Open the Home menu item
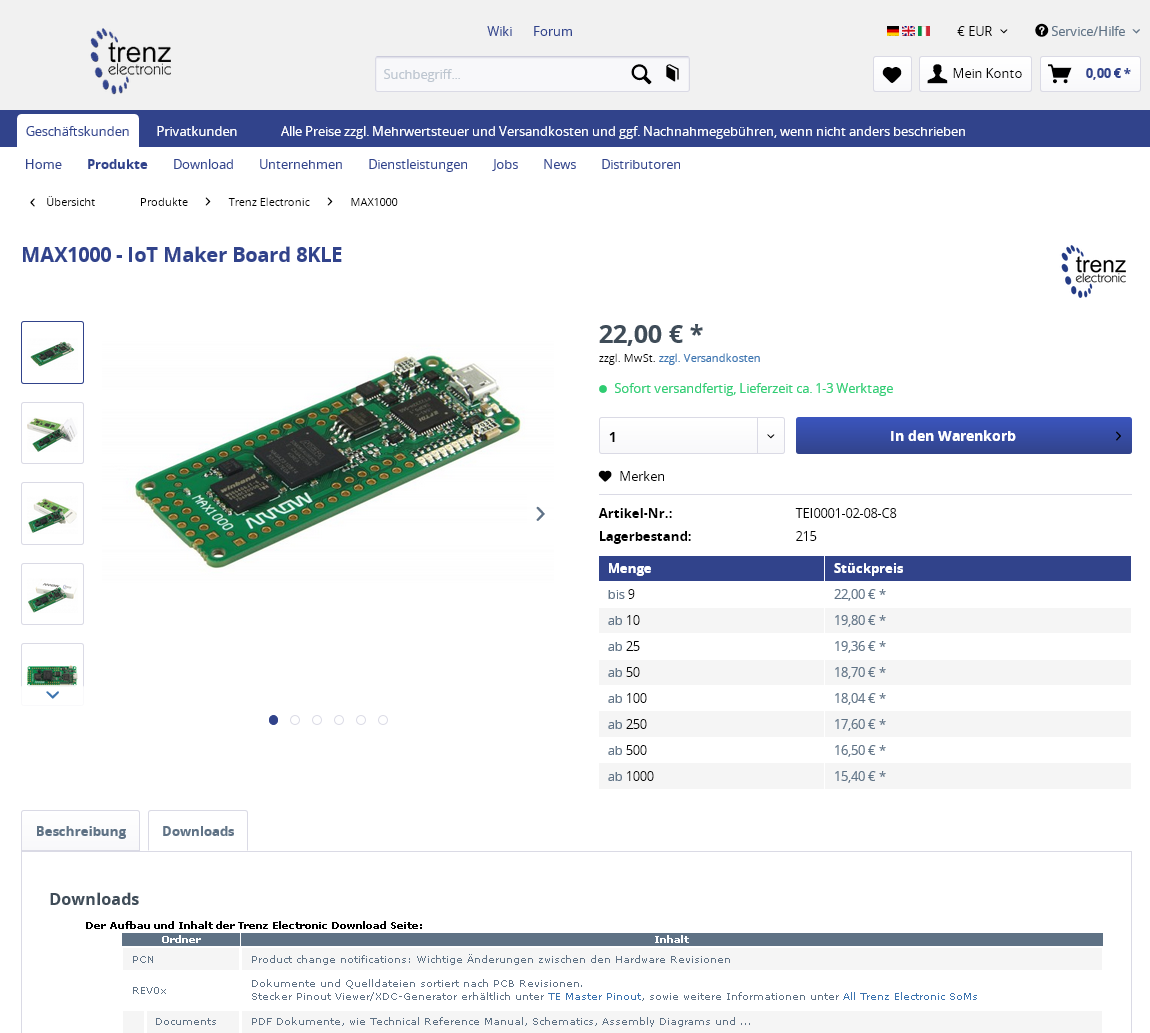 pyautogui.click(x=43, y=164)
